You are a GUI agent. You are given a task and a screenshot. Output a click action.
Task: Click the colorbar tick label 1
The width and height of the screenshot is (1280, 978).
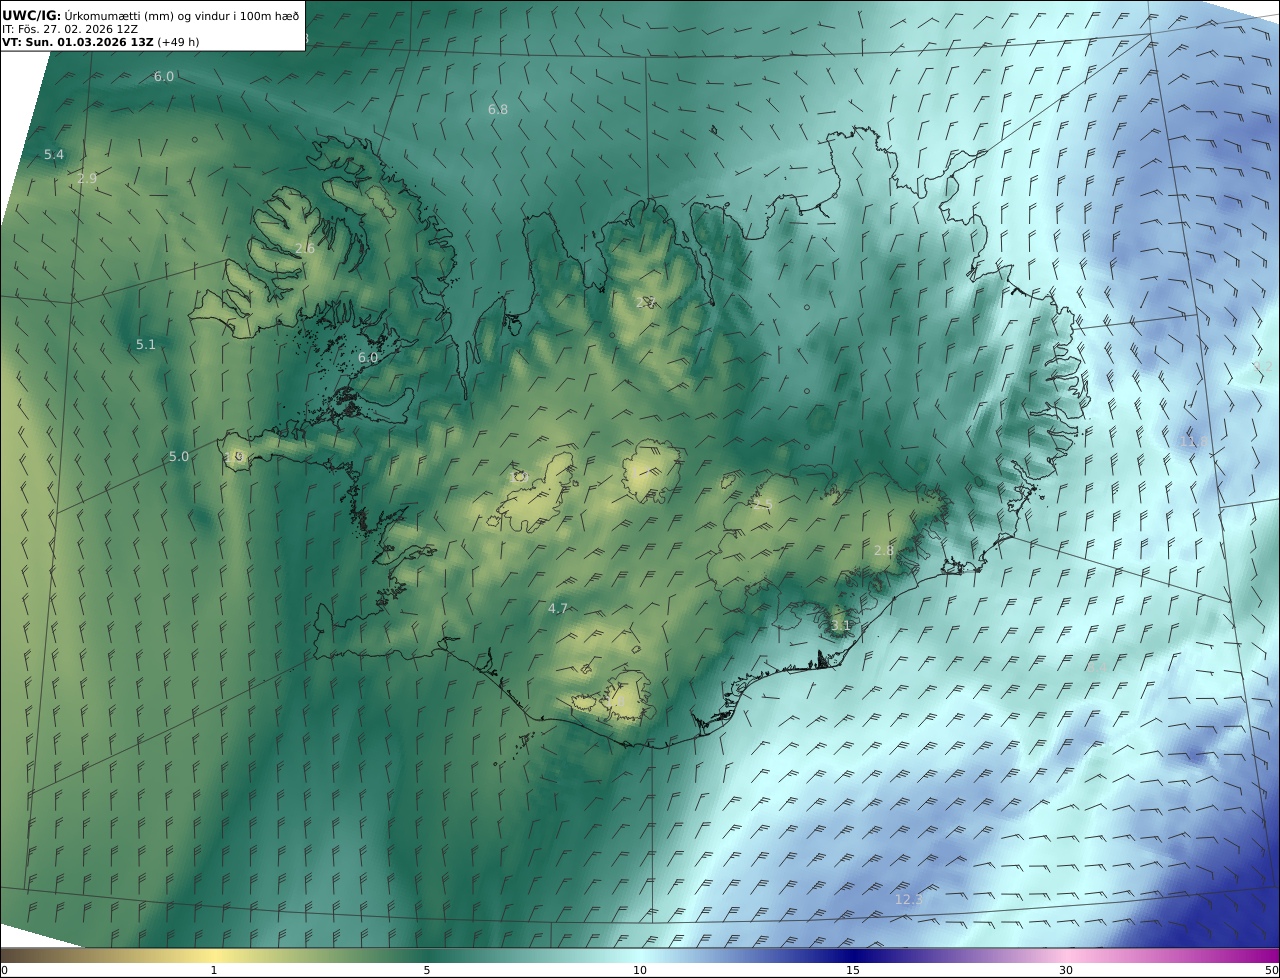214,970
